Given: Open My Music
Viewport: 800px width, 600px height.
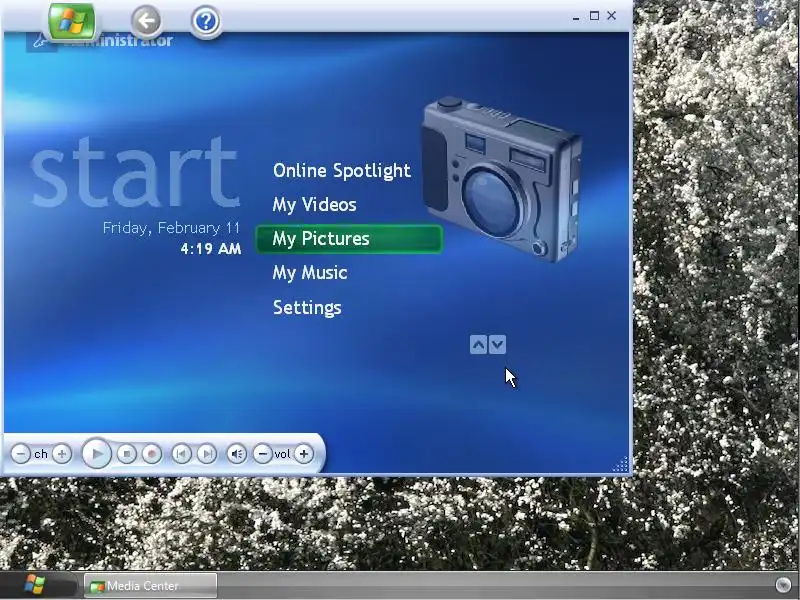Looking at the screenshot, I should (x=310, y=273).
